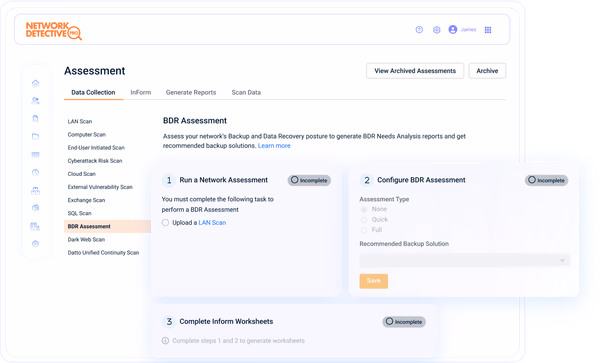This screenshot has height=363, width=600.
Task: Select SQL Scan menu item
Action: [80, 213]
